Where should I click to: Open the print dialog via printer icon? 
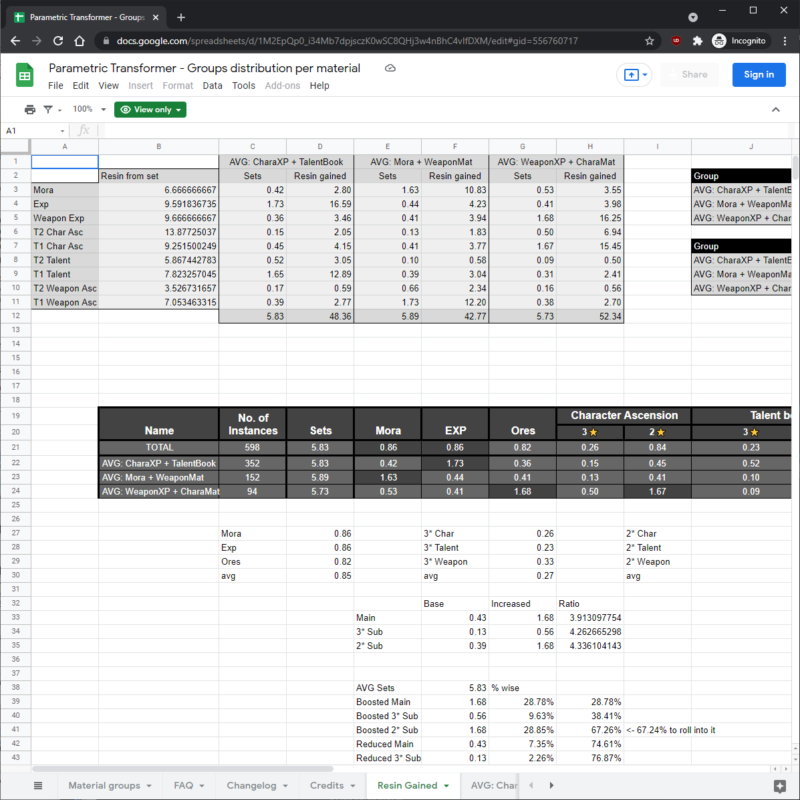click(29, 109)
